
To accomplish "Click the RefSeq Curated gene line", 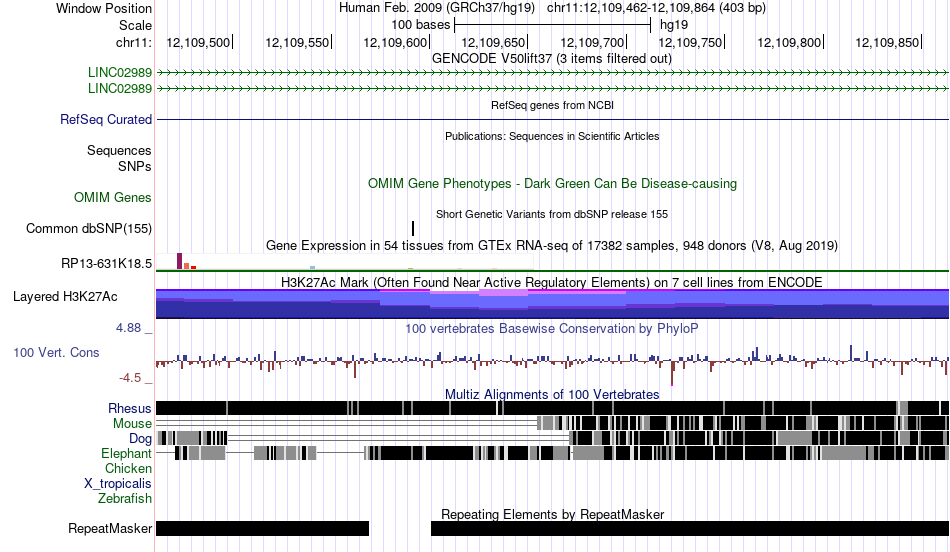I will (552, 119).
